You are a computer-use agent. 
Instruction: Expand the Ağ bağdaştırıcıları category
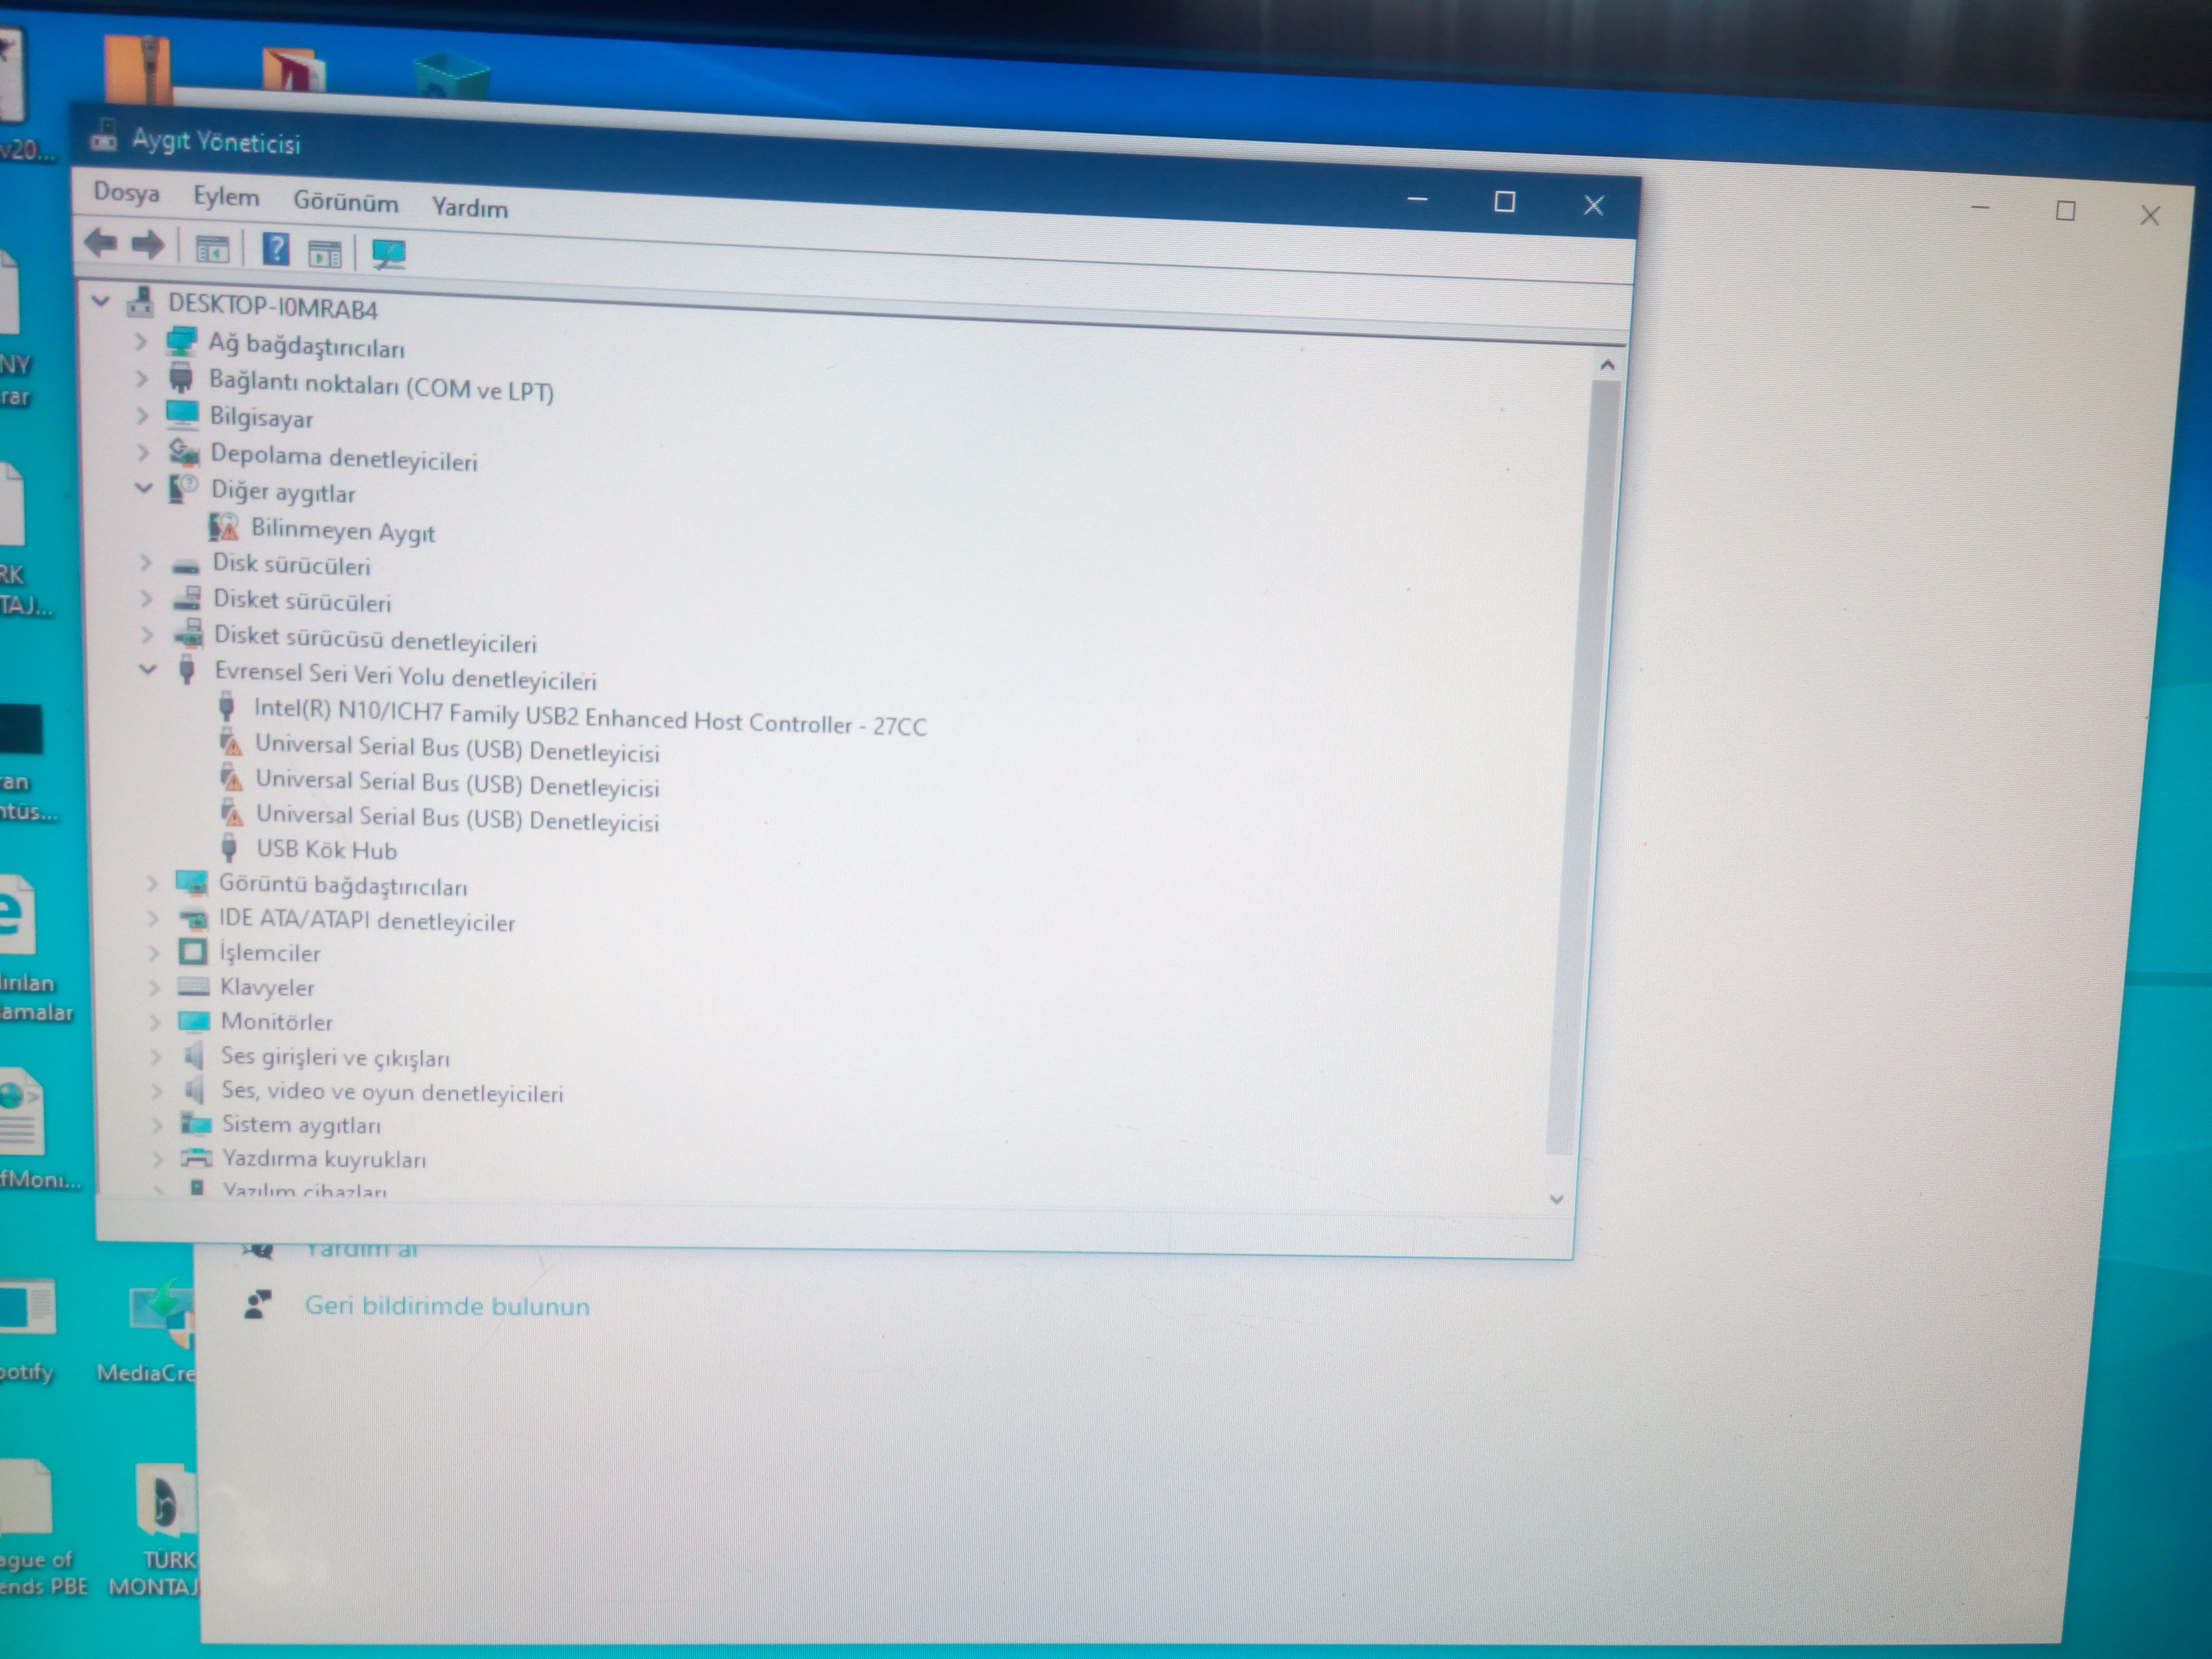point(140,342)
